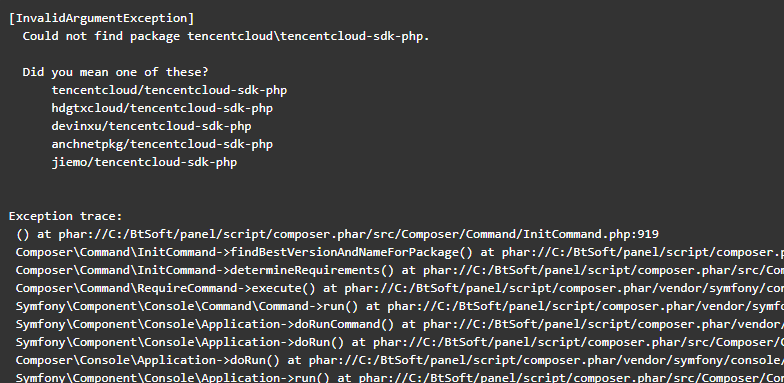Click the 'Could not find package' error line
Screen dimensions: 784x383
(226, 36)
